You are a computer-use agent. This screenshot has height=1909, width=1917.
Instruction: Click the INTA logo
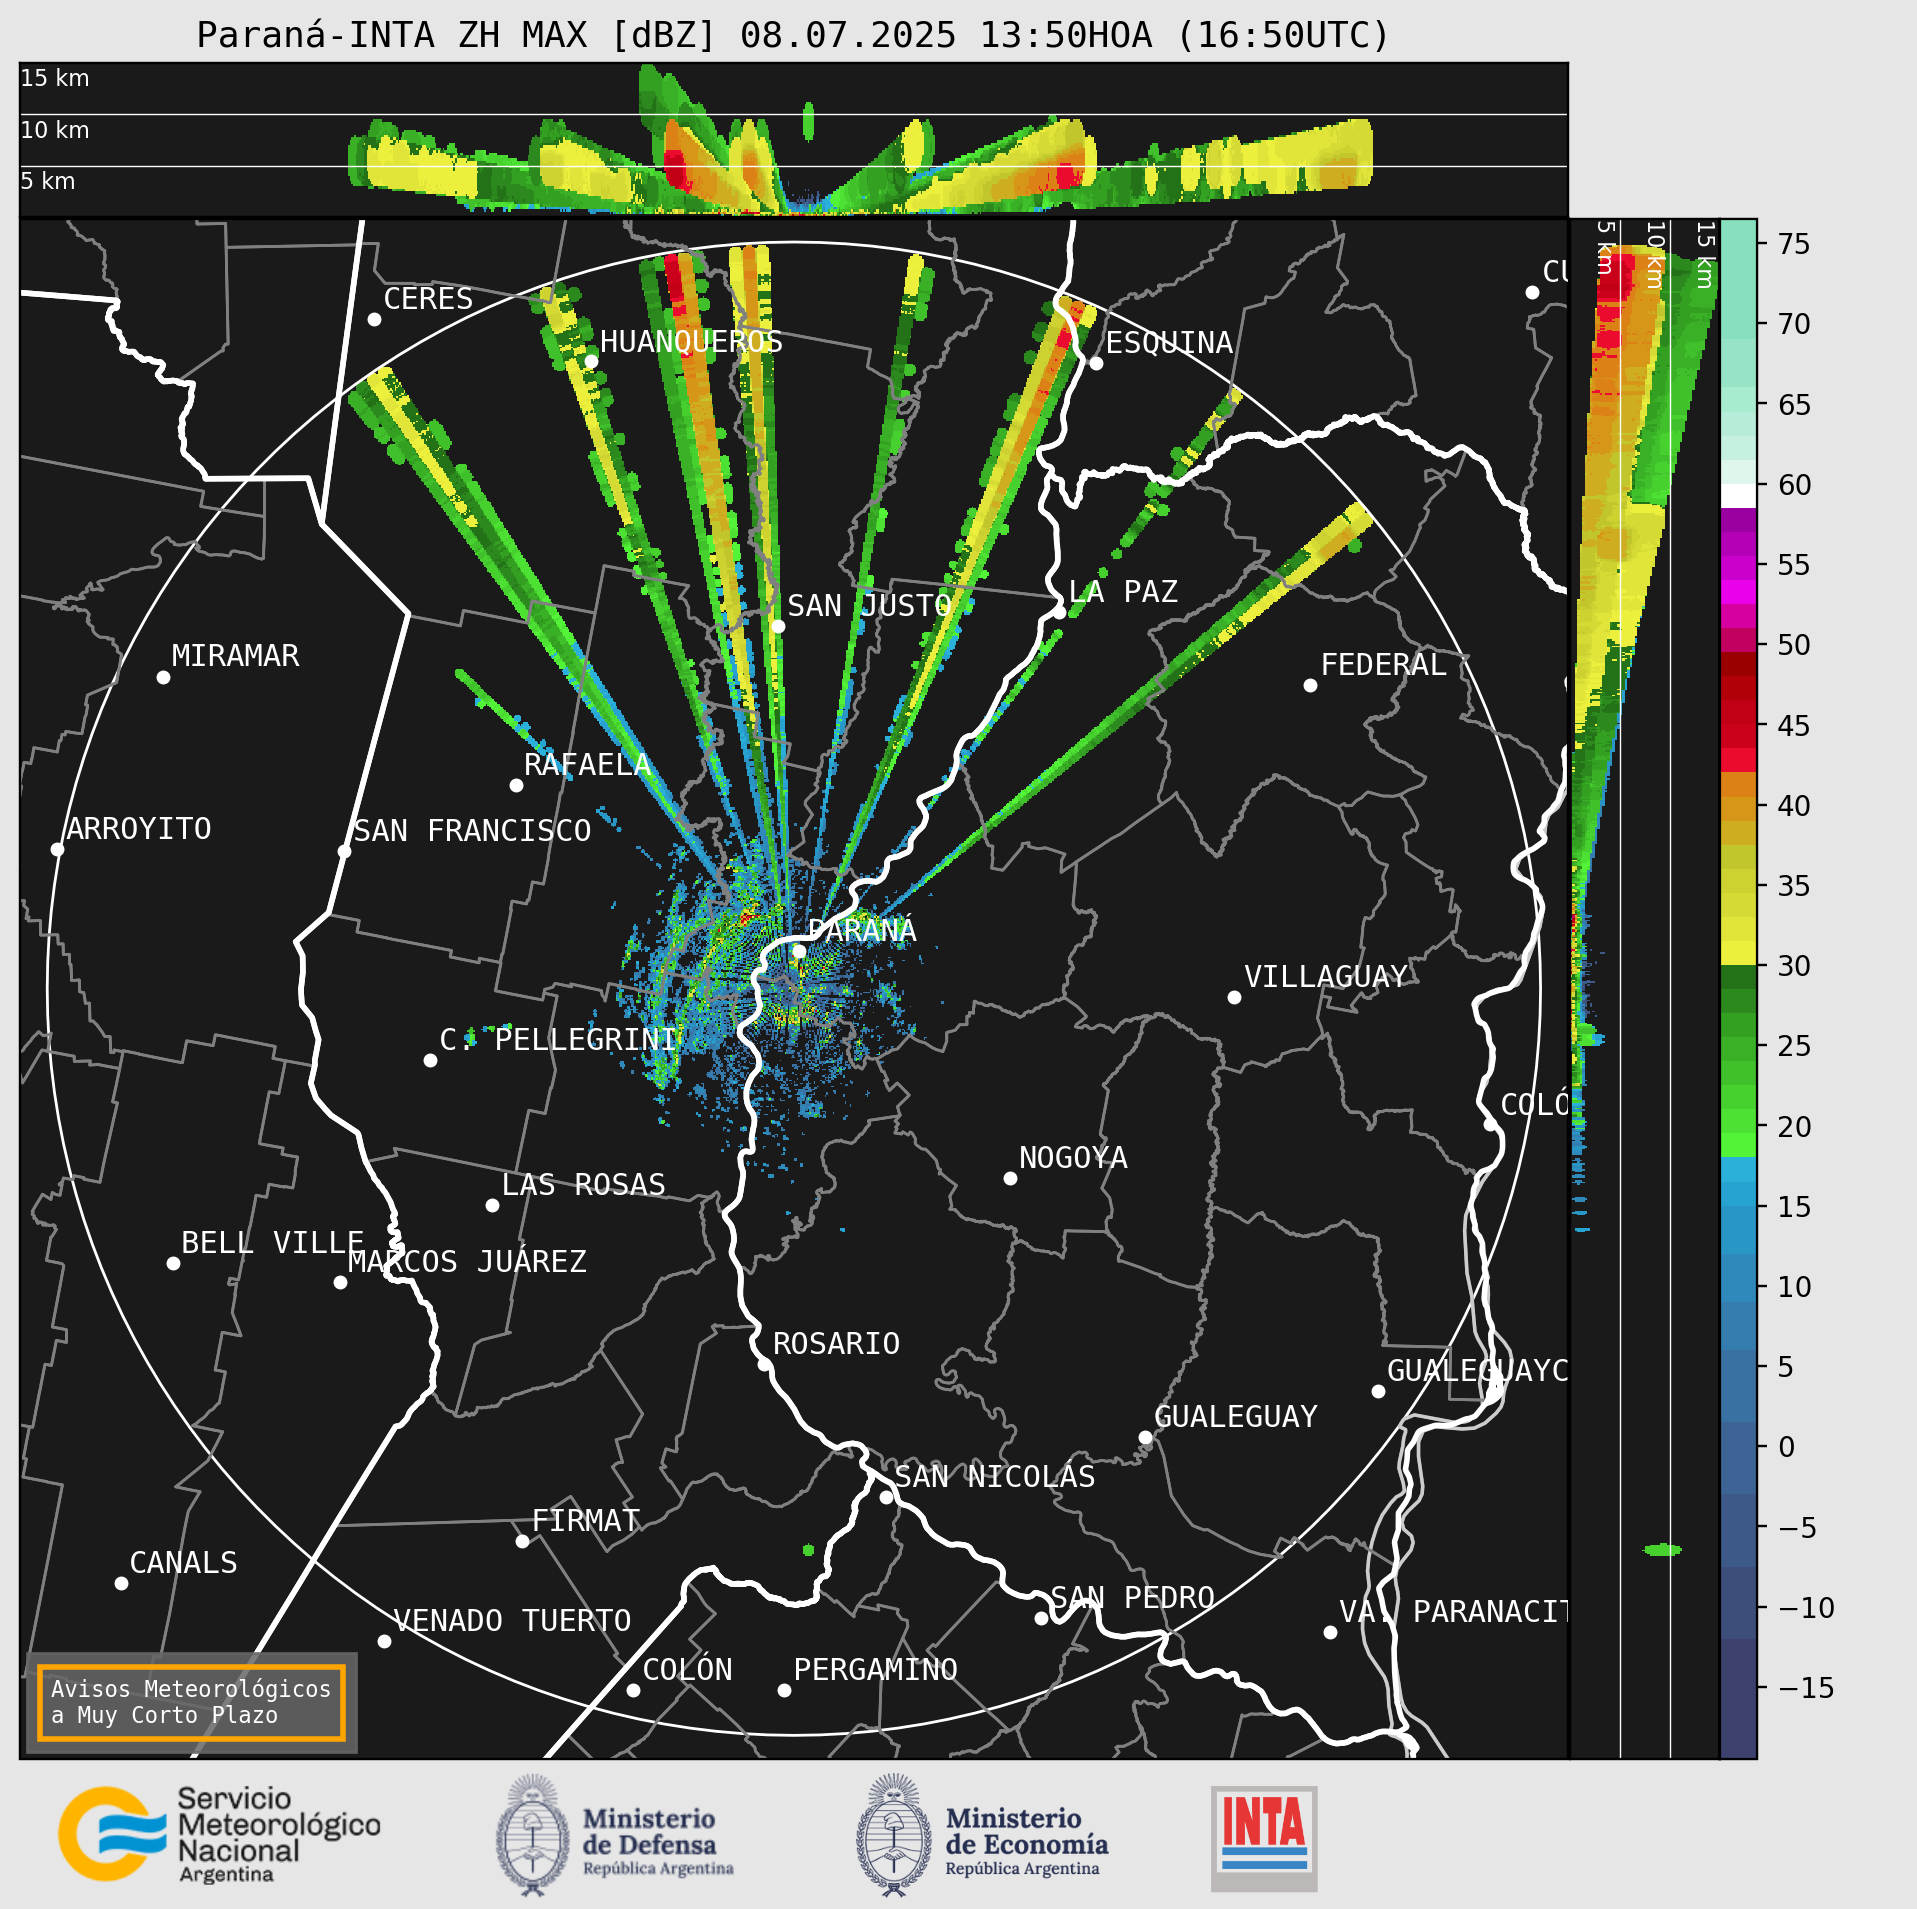click(1264, 1838)
